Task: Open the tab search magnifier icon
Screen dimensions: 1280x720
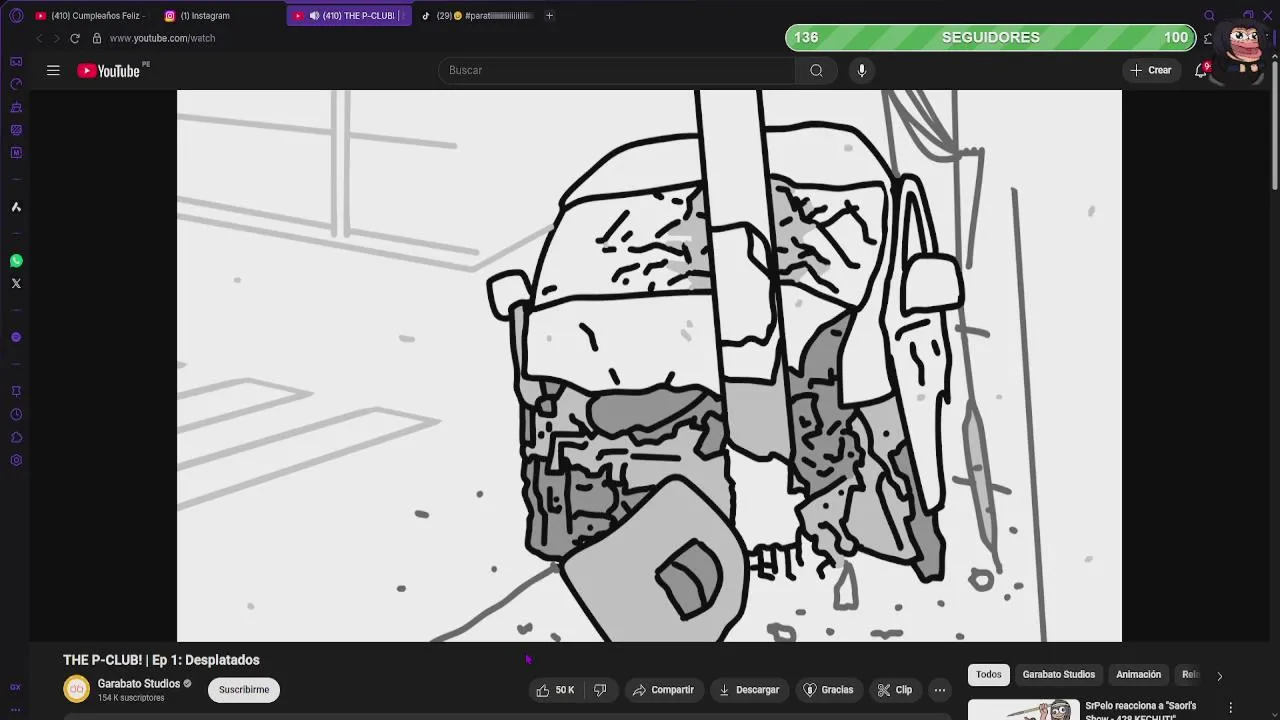Action: pos(1210,16)
